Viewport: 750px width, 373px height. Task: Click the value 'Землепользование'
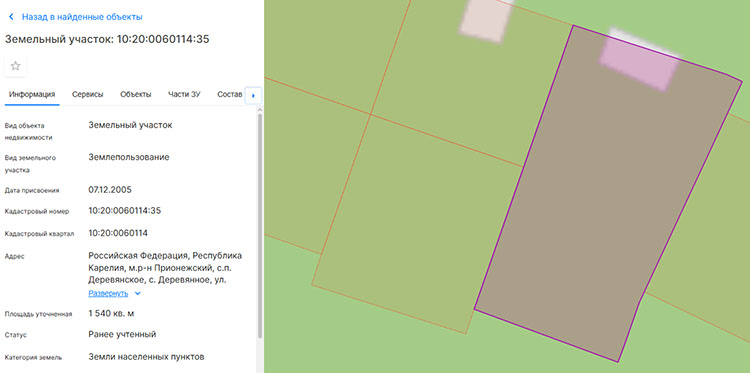point(129,157)
